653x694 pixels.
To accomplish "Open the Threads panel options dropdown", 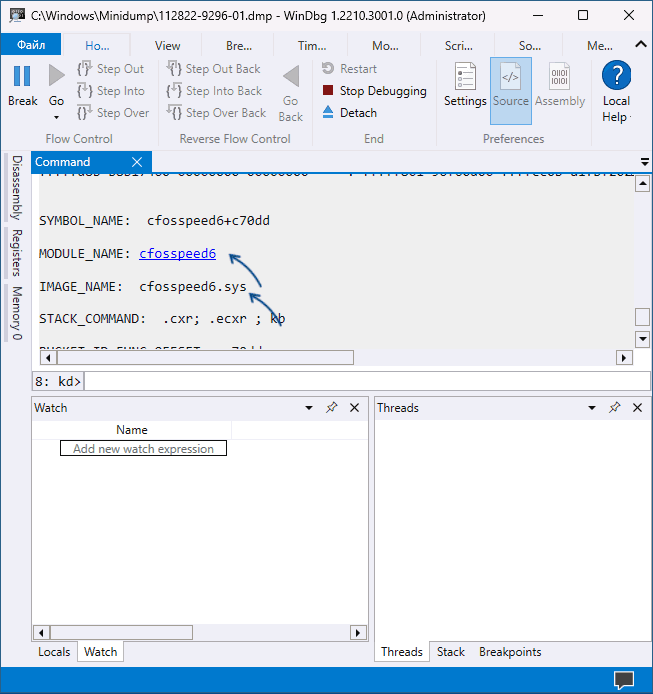I will pyautogui.click(x=593, y=408).
